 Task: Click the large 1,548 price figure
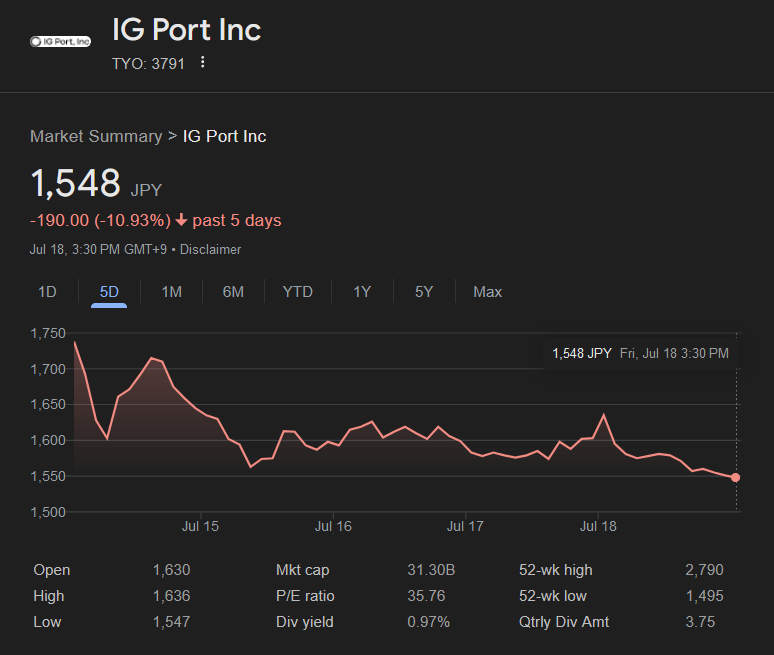[75, 183]
